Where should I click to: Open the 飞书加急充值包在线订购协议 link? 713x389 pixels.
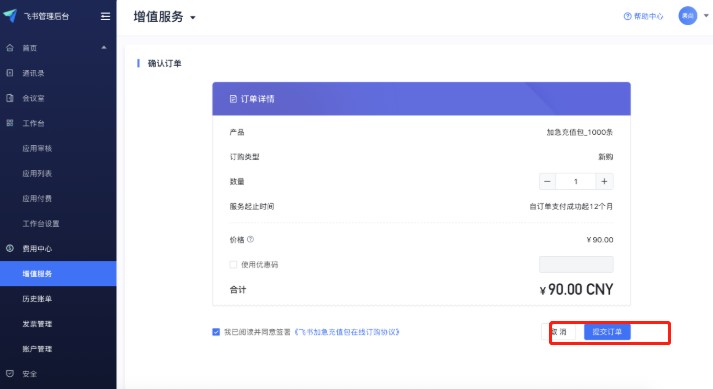click(347, 332)
